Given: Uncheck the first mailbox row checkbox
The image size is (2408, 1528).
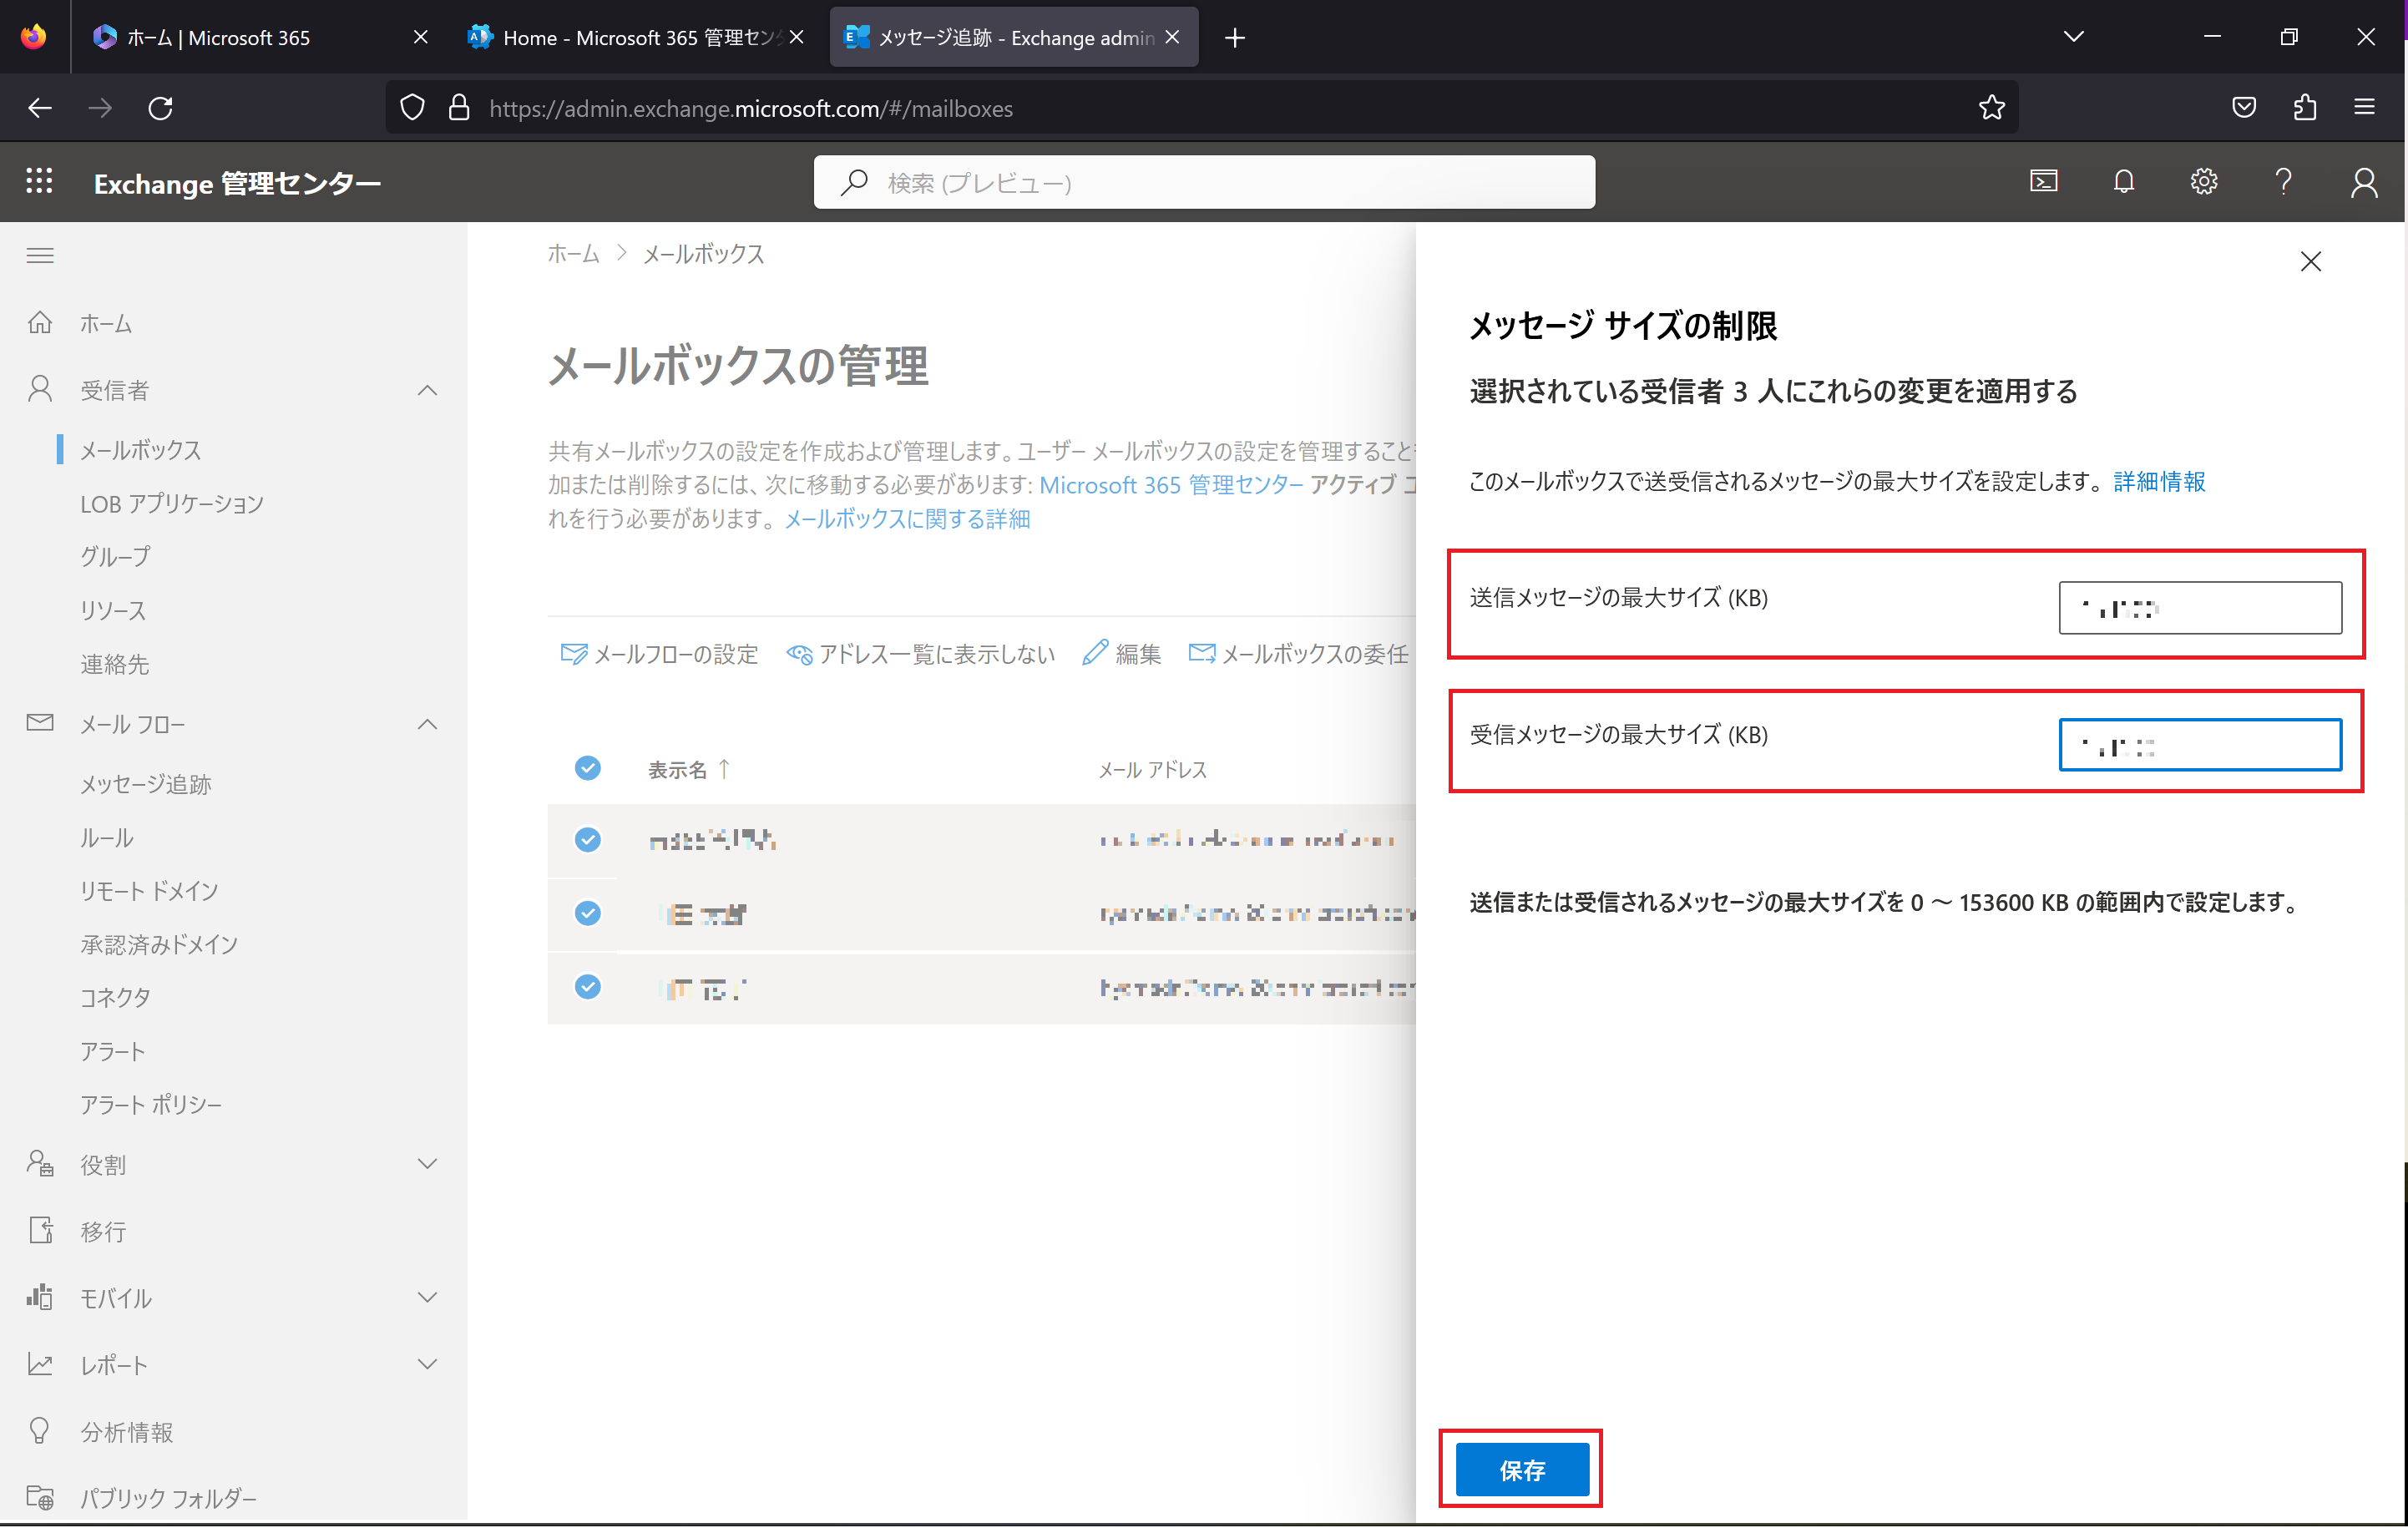Looking at the screenshot, I should (x=588, y=839).
